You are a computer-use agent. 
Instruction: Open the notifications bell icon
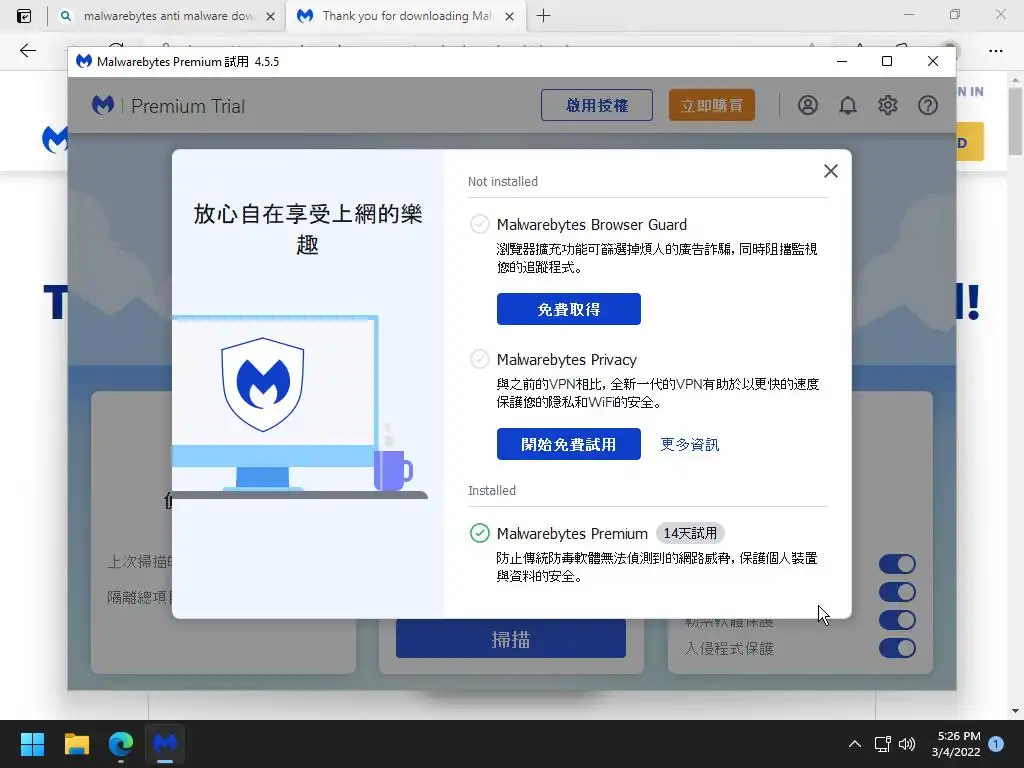coord(848,105)
